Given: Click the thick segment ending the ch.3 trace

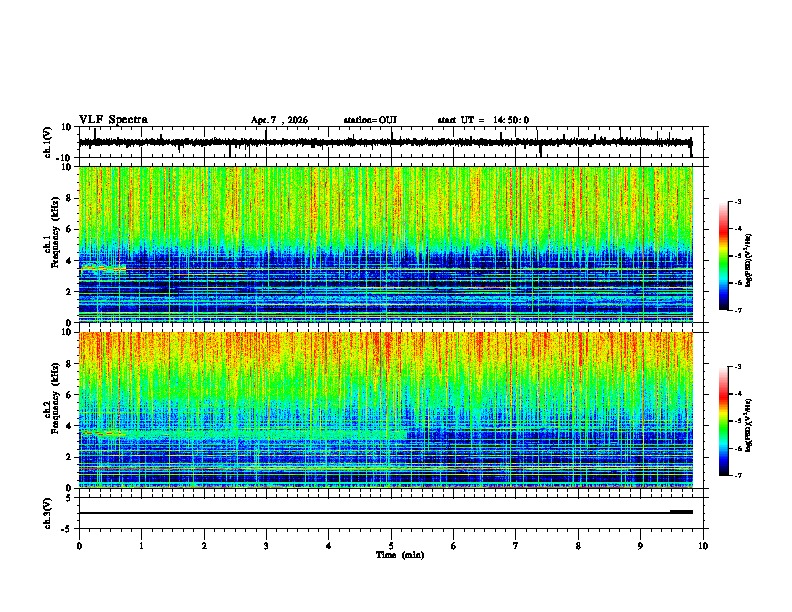Looking at the screenshot, I should [x=681, y=512].
